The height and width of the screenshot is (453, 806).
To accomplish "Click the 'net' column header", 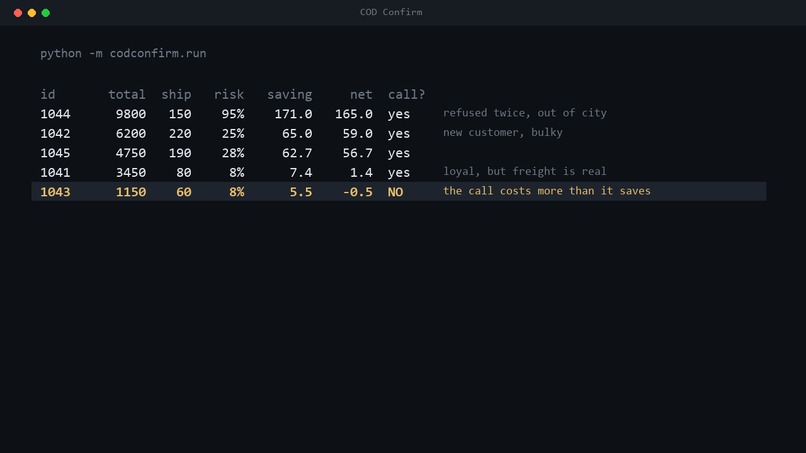I will click(361, 95).
